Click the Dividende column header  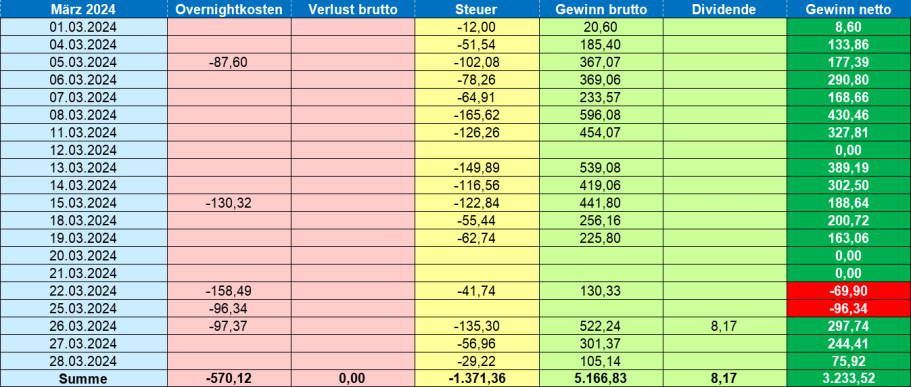[x=725, y=9]
